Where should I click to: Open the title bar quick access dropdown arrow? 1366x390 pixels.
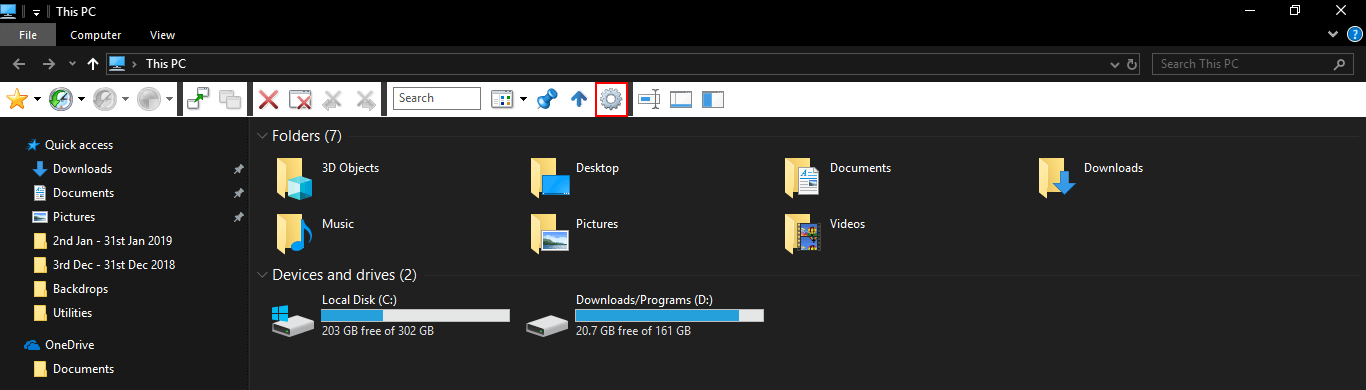tap(37, 11)
